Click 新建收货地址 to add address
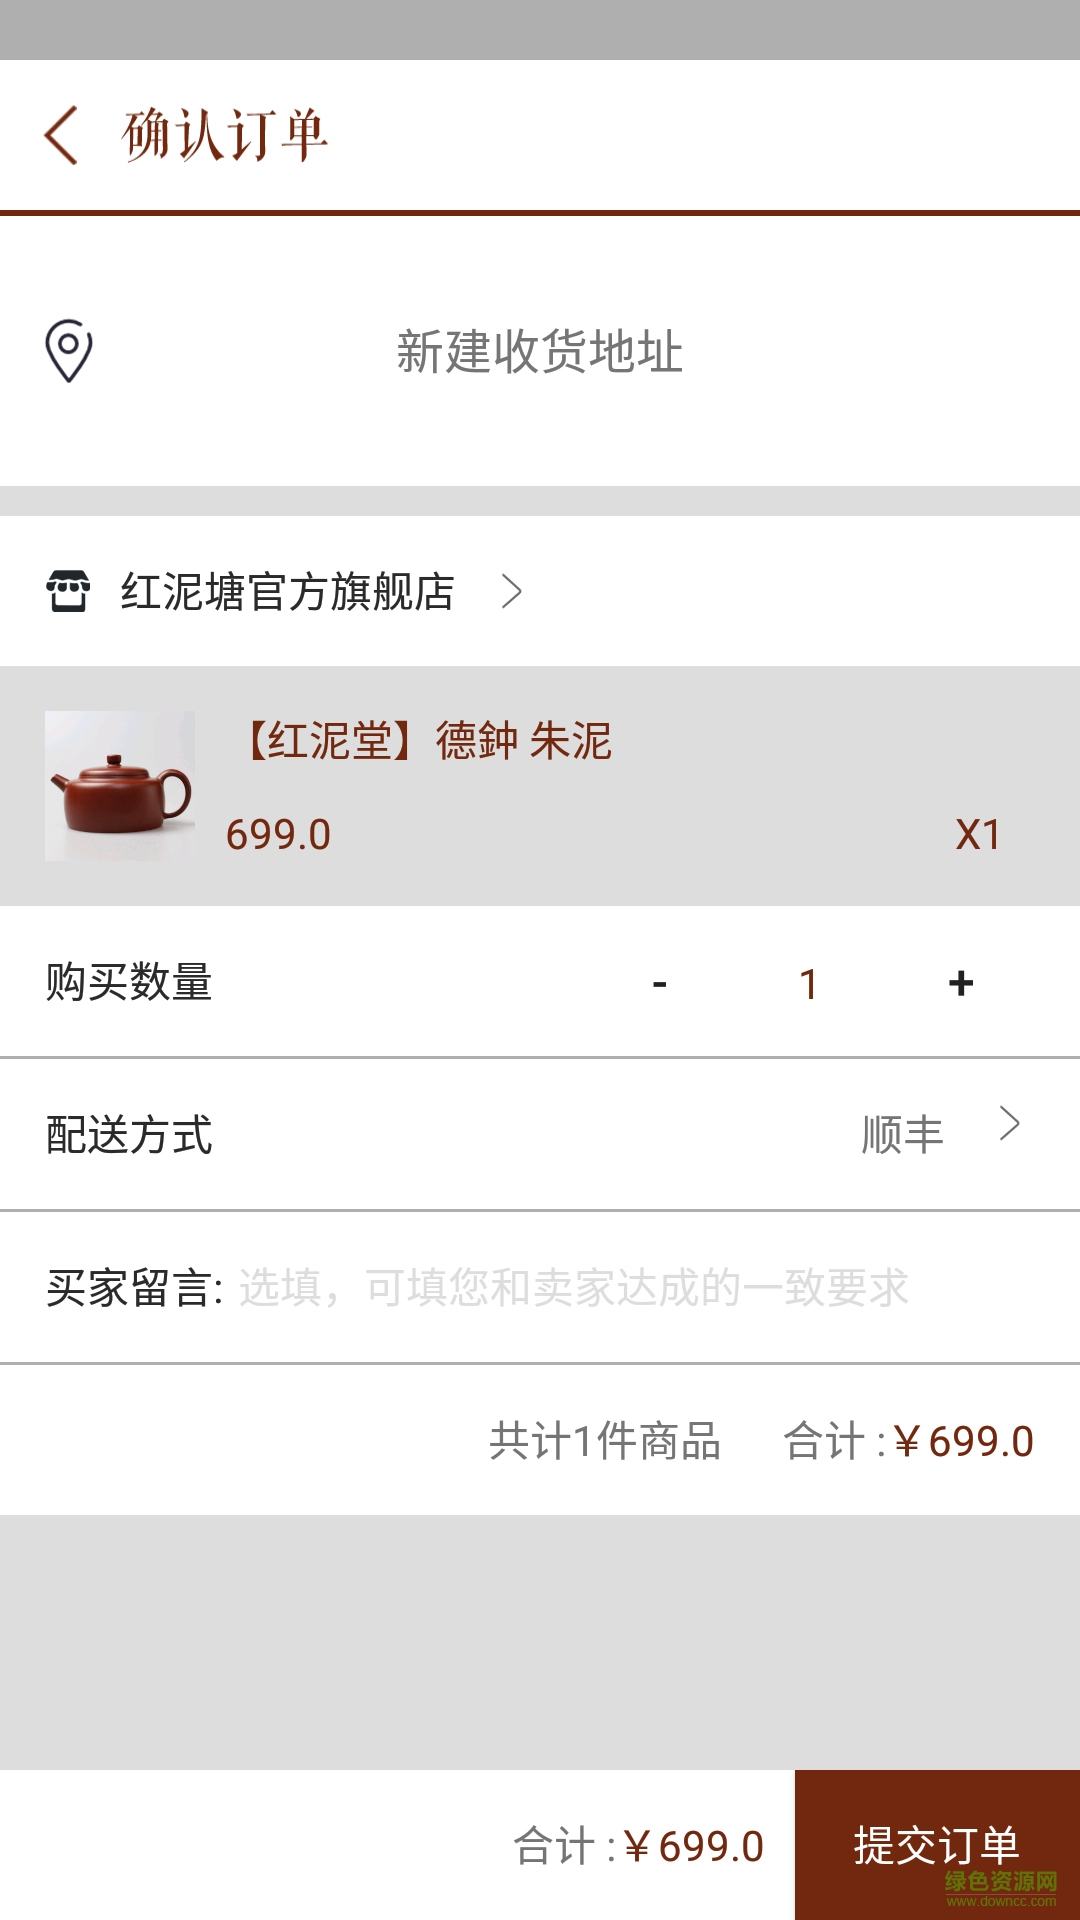 click(x=540, y=352)
